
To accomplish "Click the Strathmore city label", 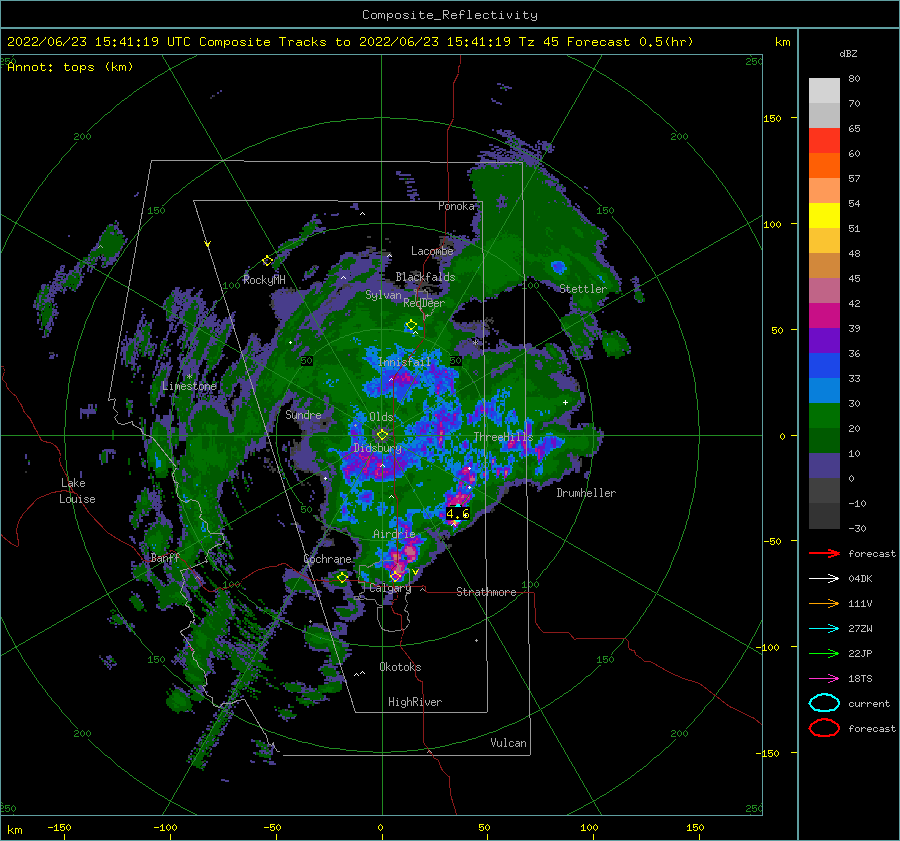I will pyautogui.click(x=486, y=592).
